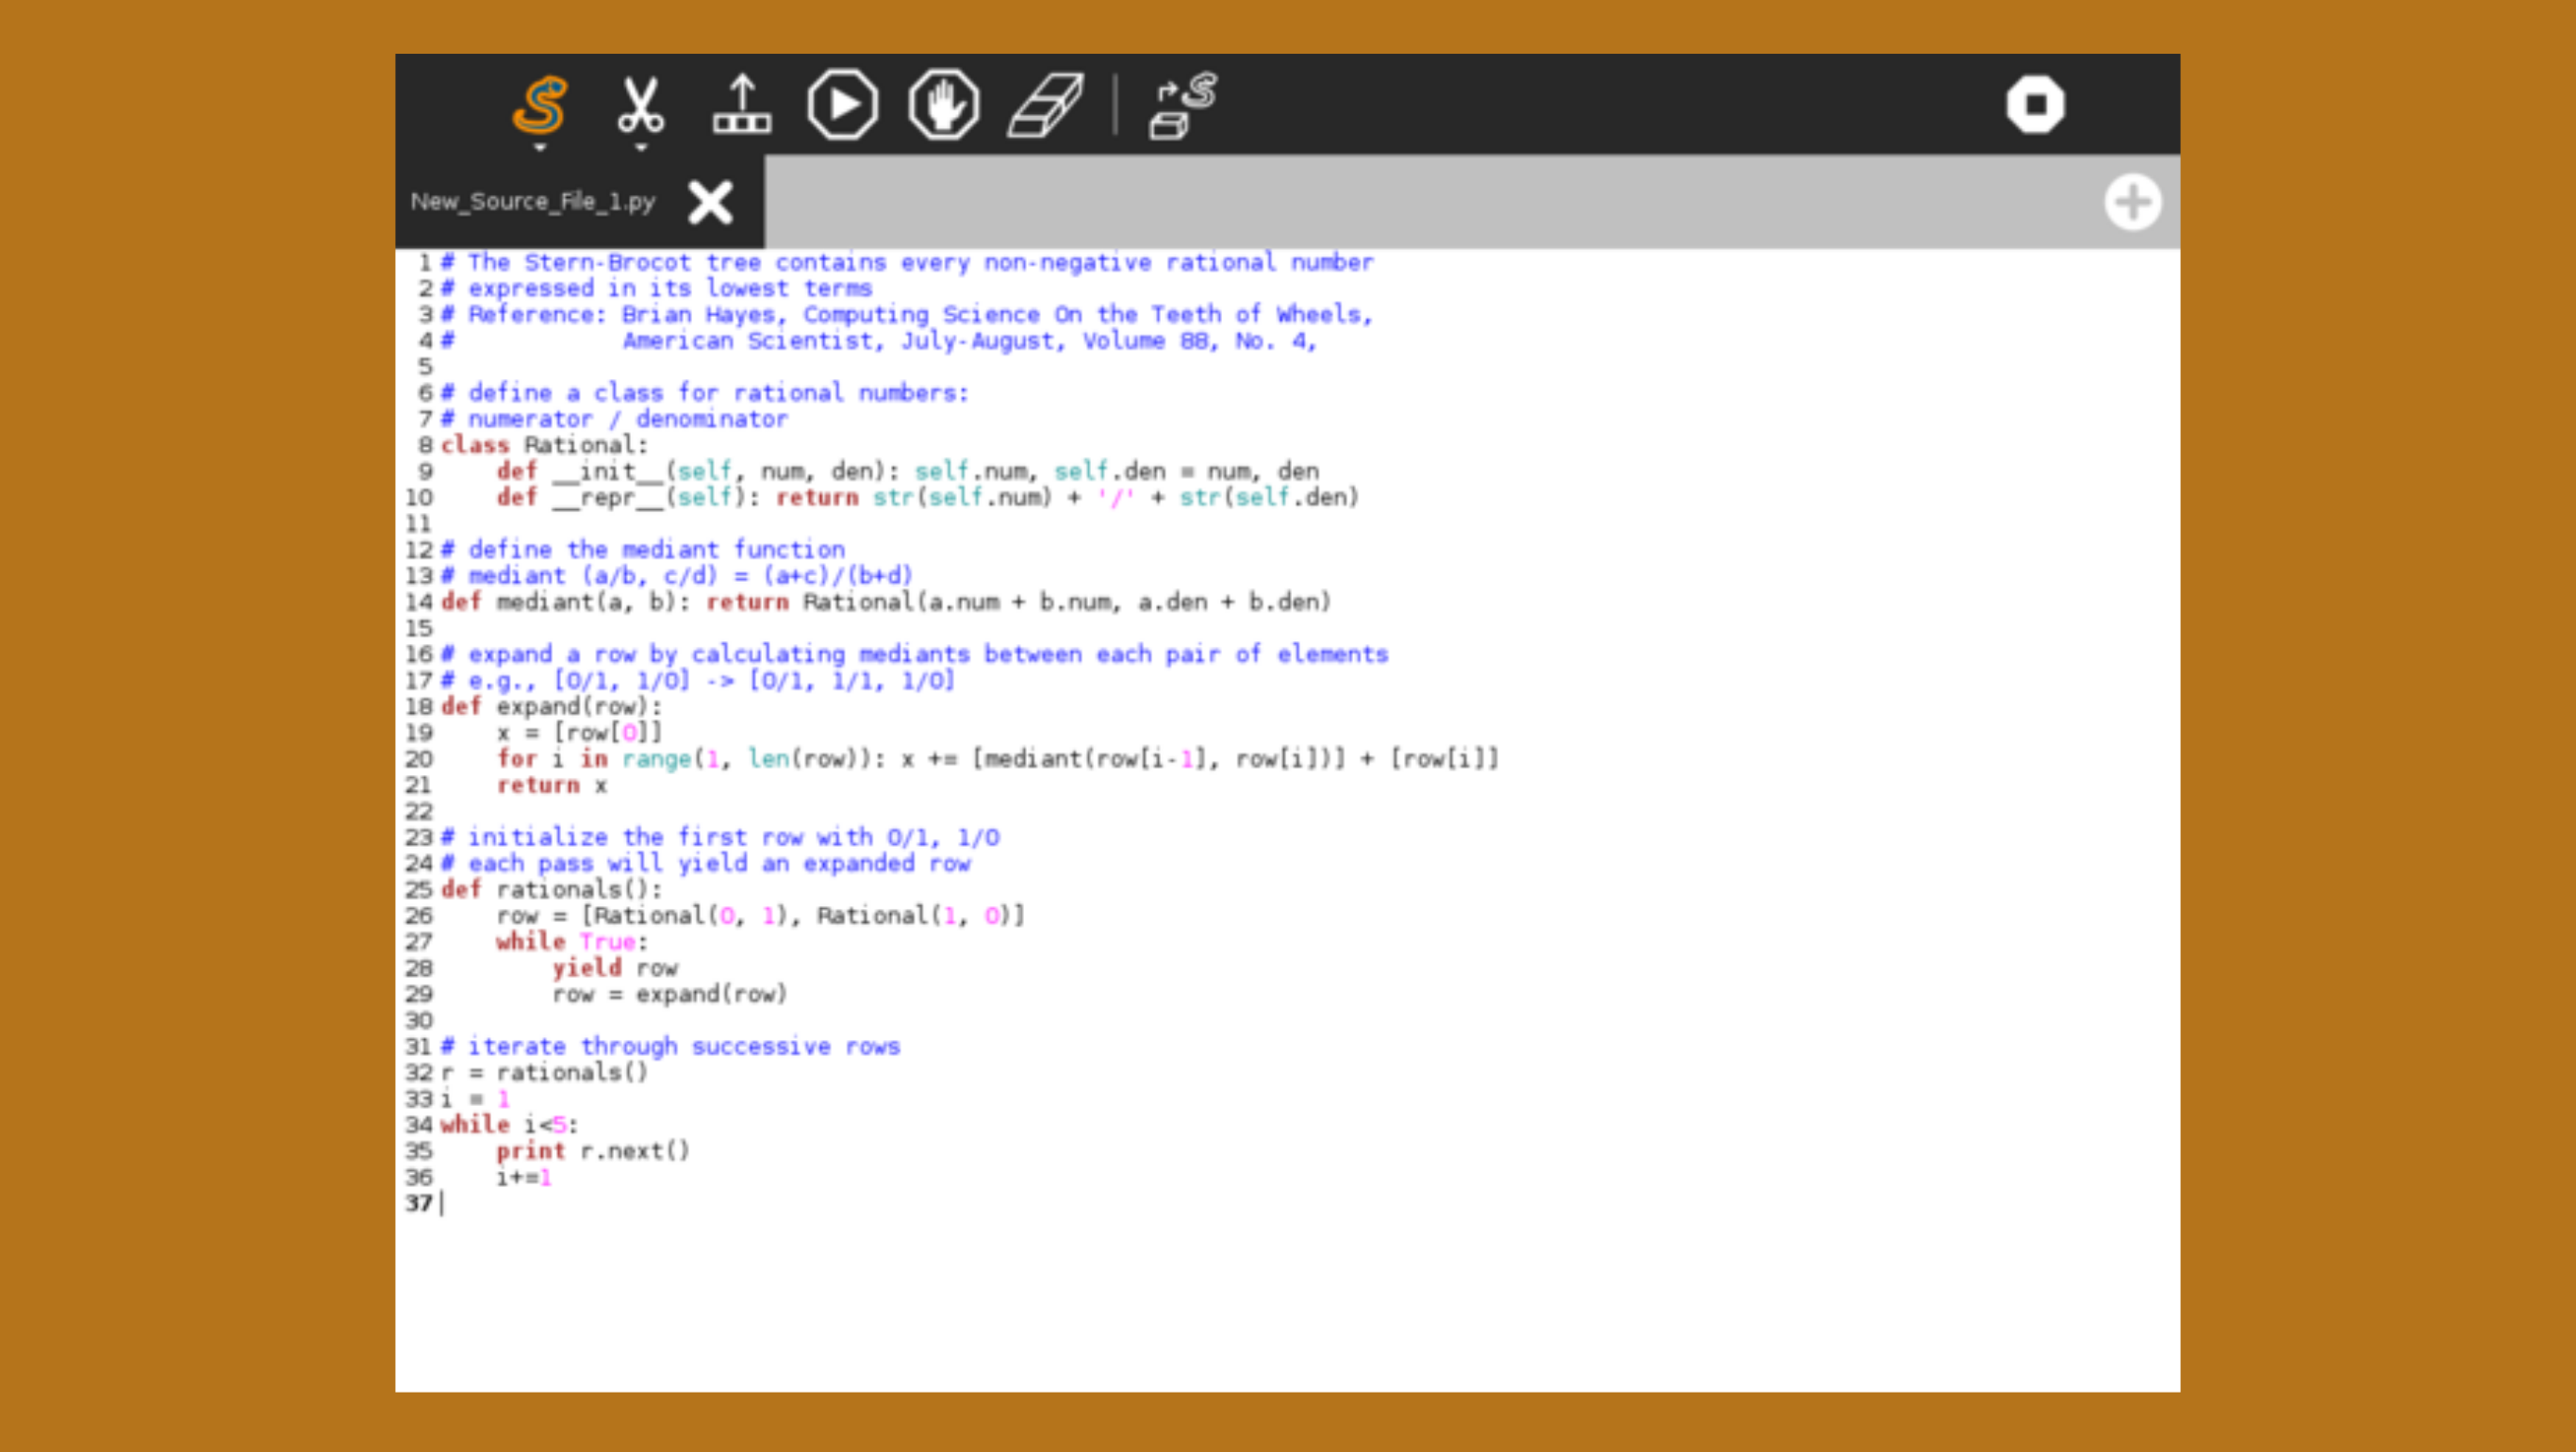The width and height of the screenshot is (2576, 1452).
Task: Clear output with the eraser icon
Action: point(1045,104)
